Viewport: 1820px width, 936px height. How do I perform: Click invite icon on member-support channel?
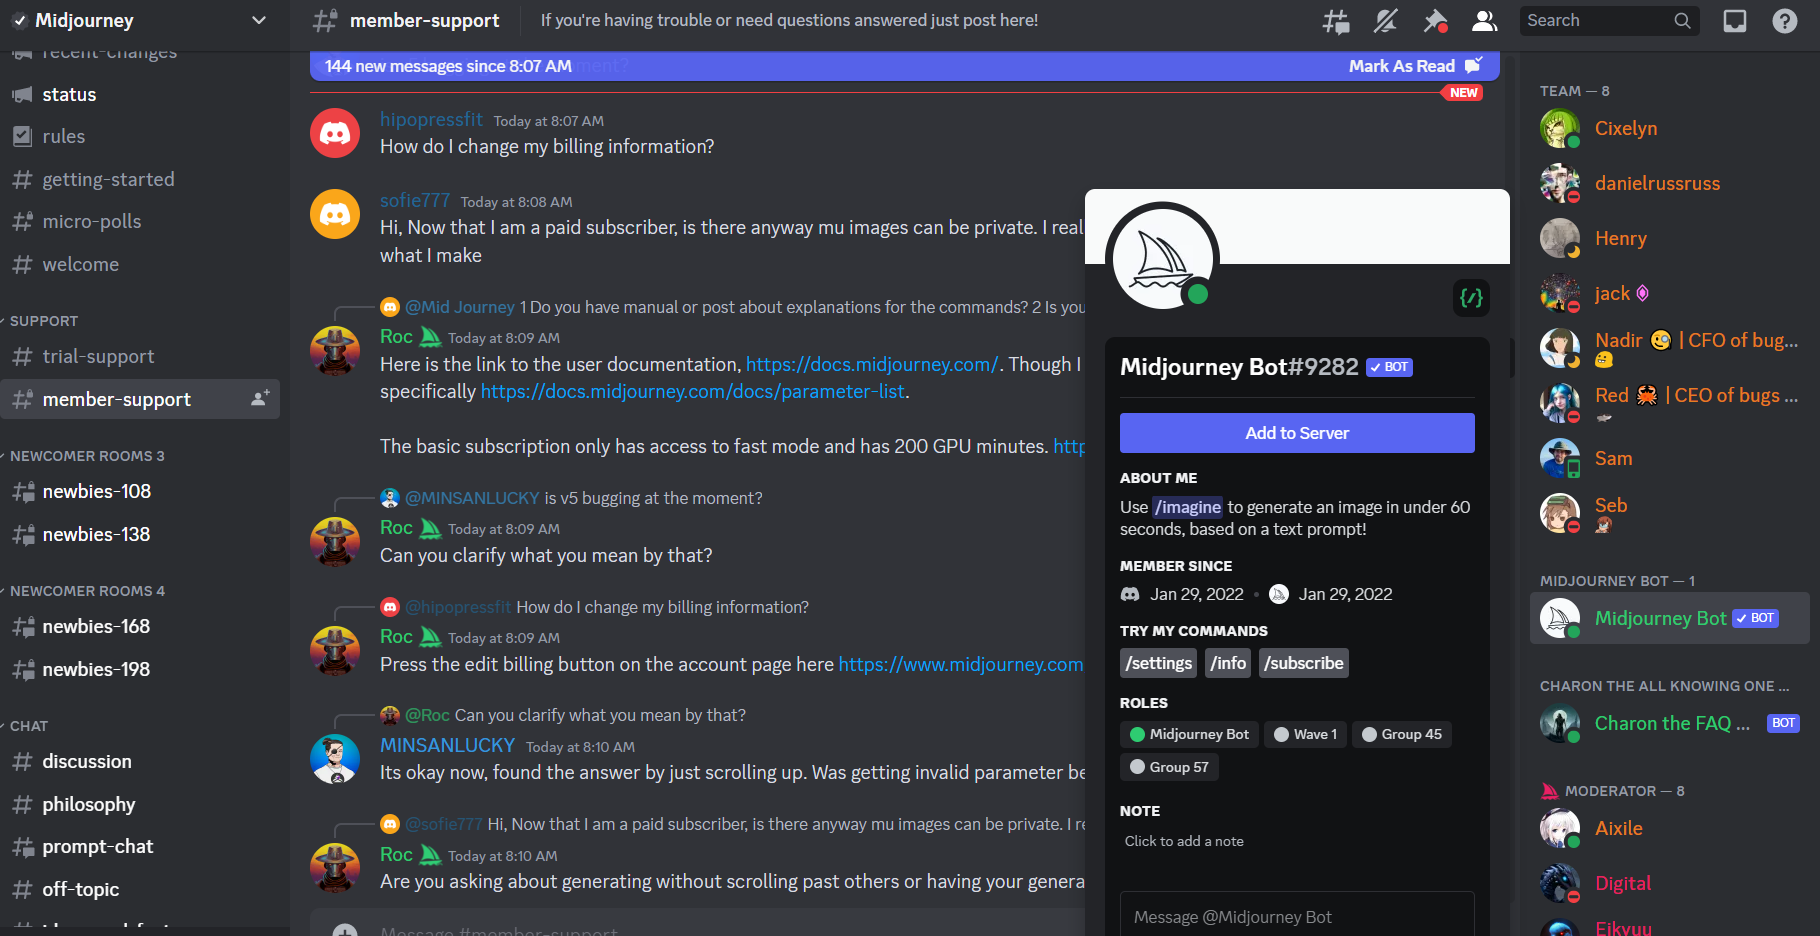pos(260,399)
